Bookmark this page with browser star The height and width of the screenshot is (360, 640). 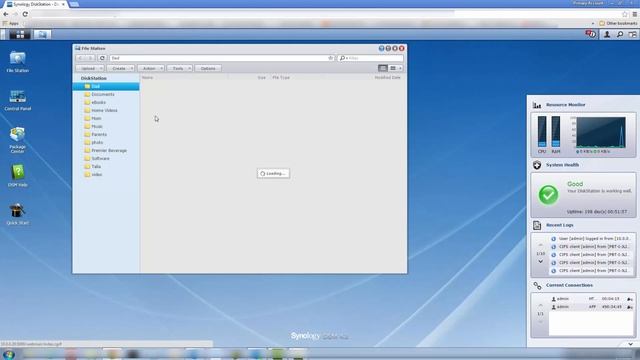tap(624, 14)
